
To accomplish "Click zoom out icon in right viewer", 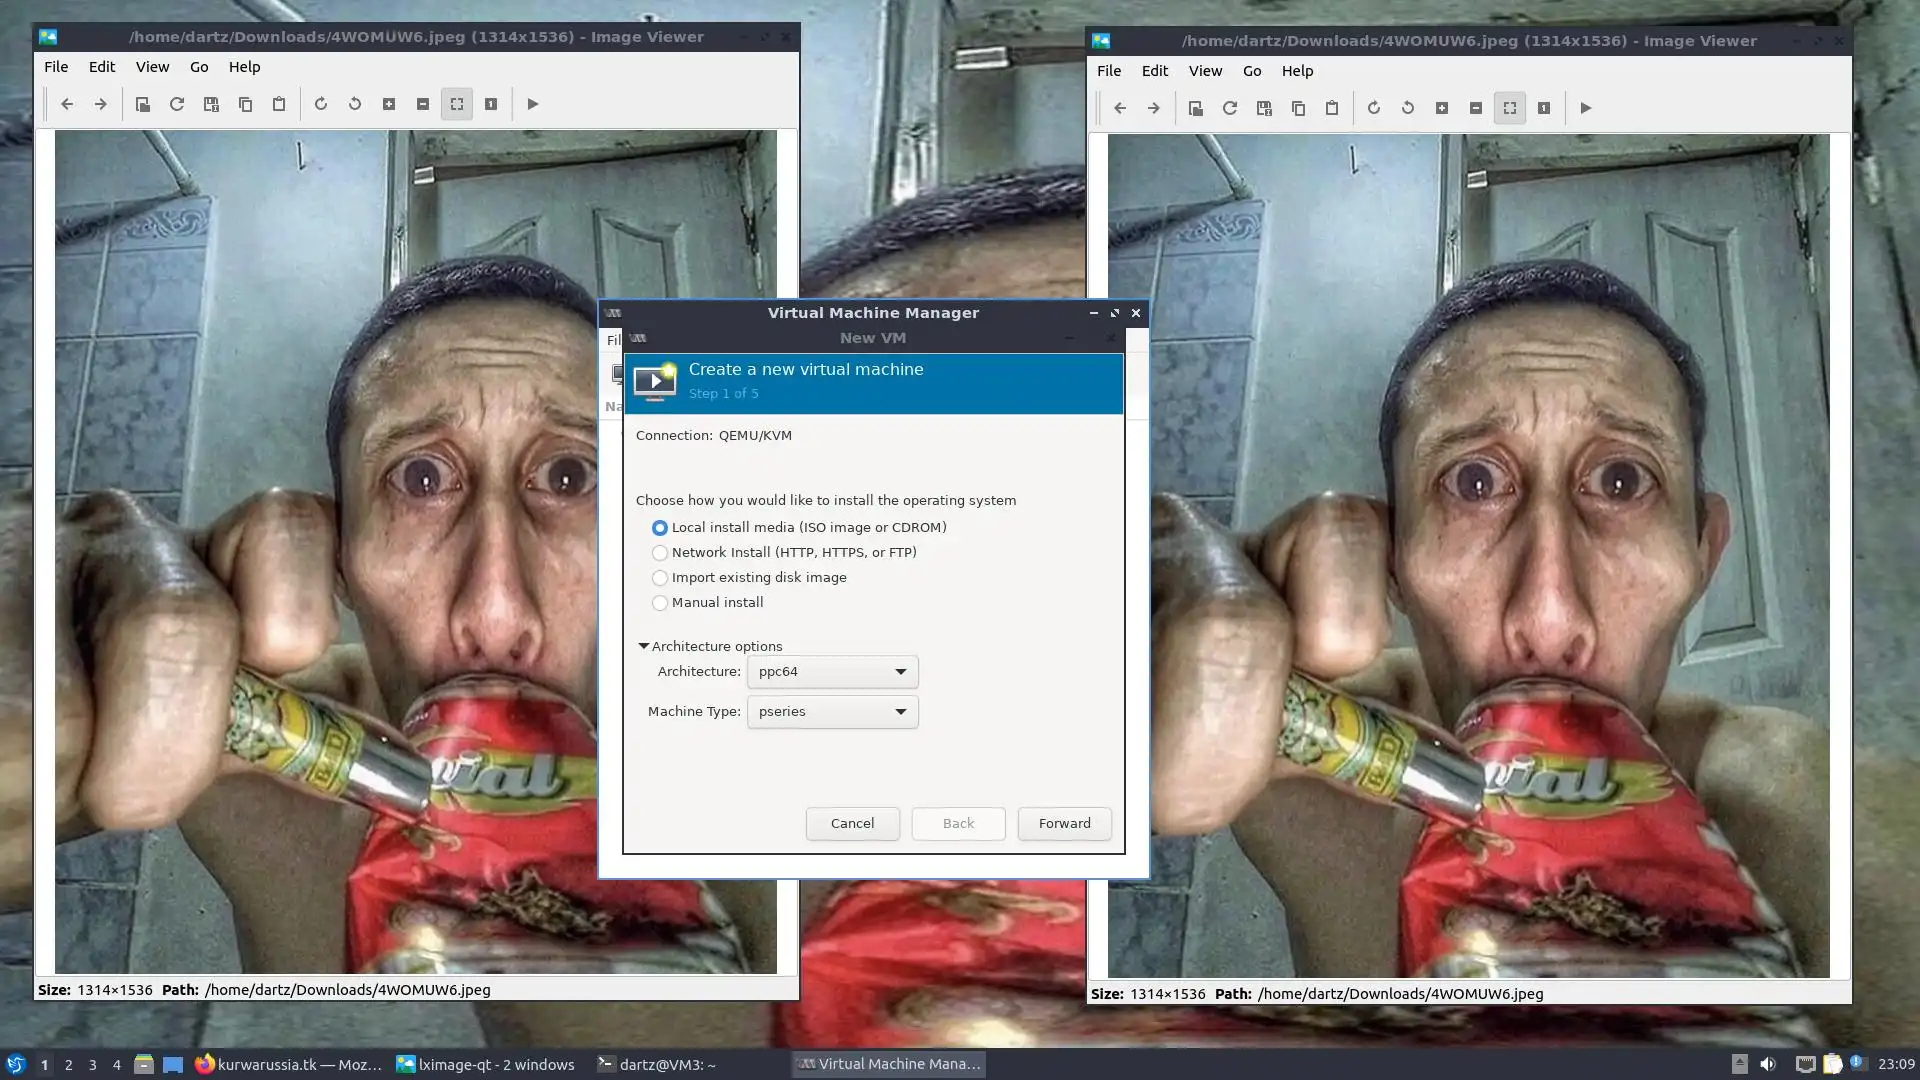I will 1476,108.
